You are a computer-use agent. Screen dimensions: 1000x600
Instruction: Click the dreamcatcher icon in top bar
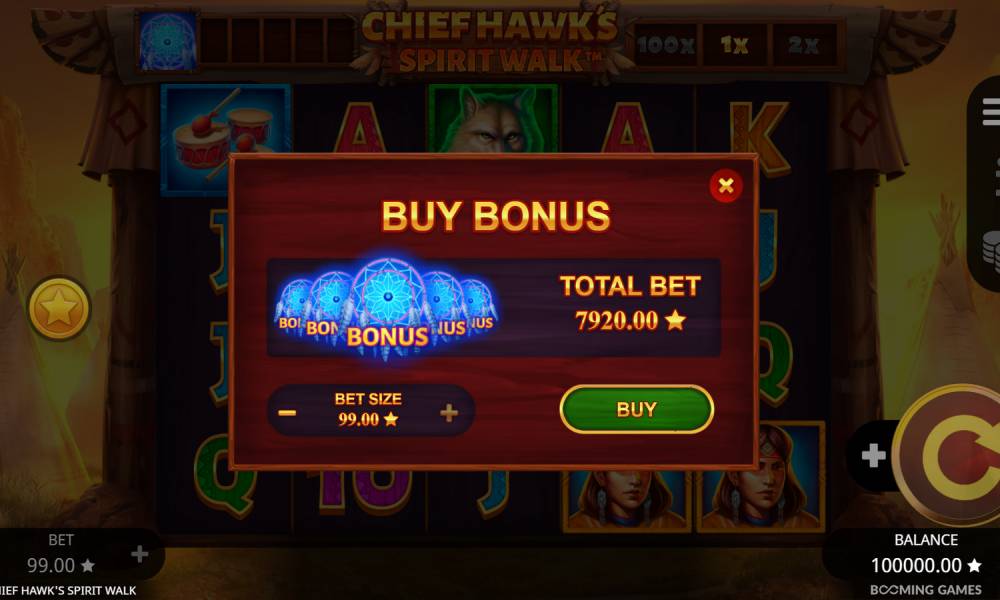point(168,42)
